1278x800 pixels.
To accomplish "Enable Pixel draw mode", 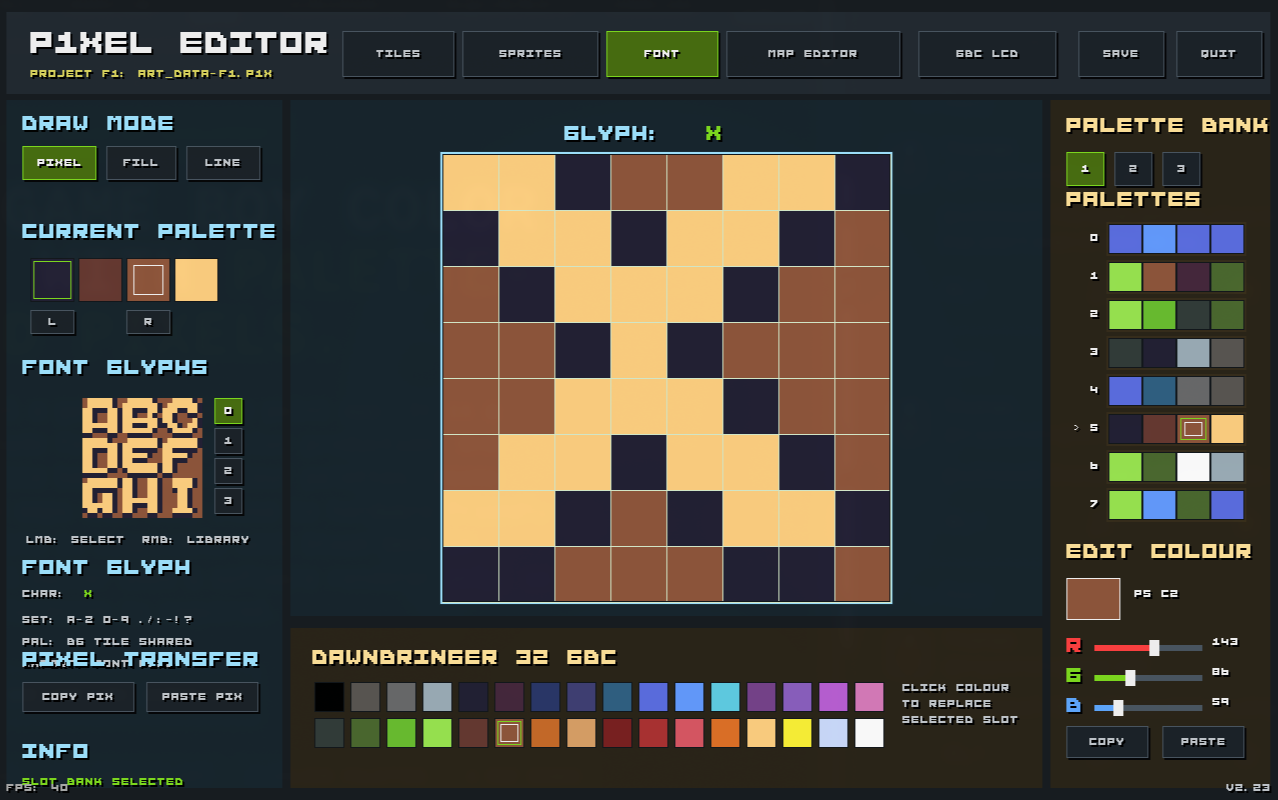I will click(x=59, y=163).
